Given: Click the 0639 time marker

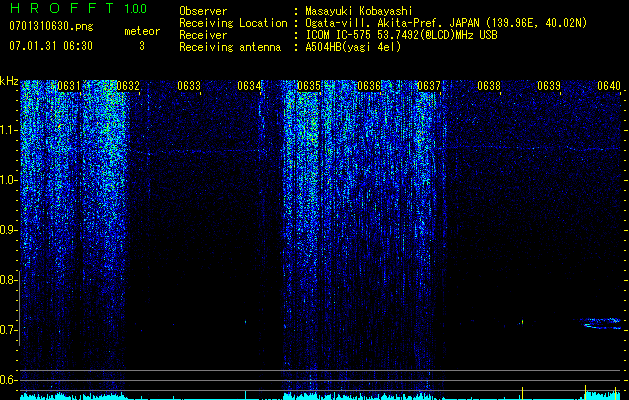Looking at the screenshot, I should pyautogui.click(x=549, y=86).
